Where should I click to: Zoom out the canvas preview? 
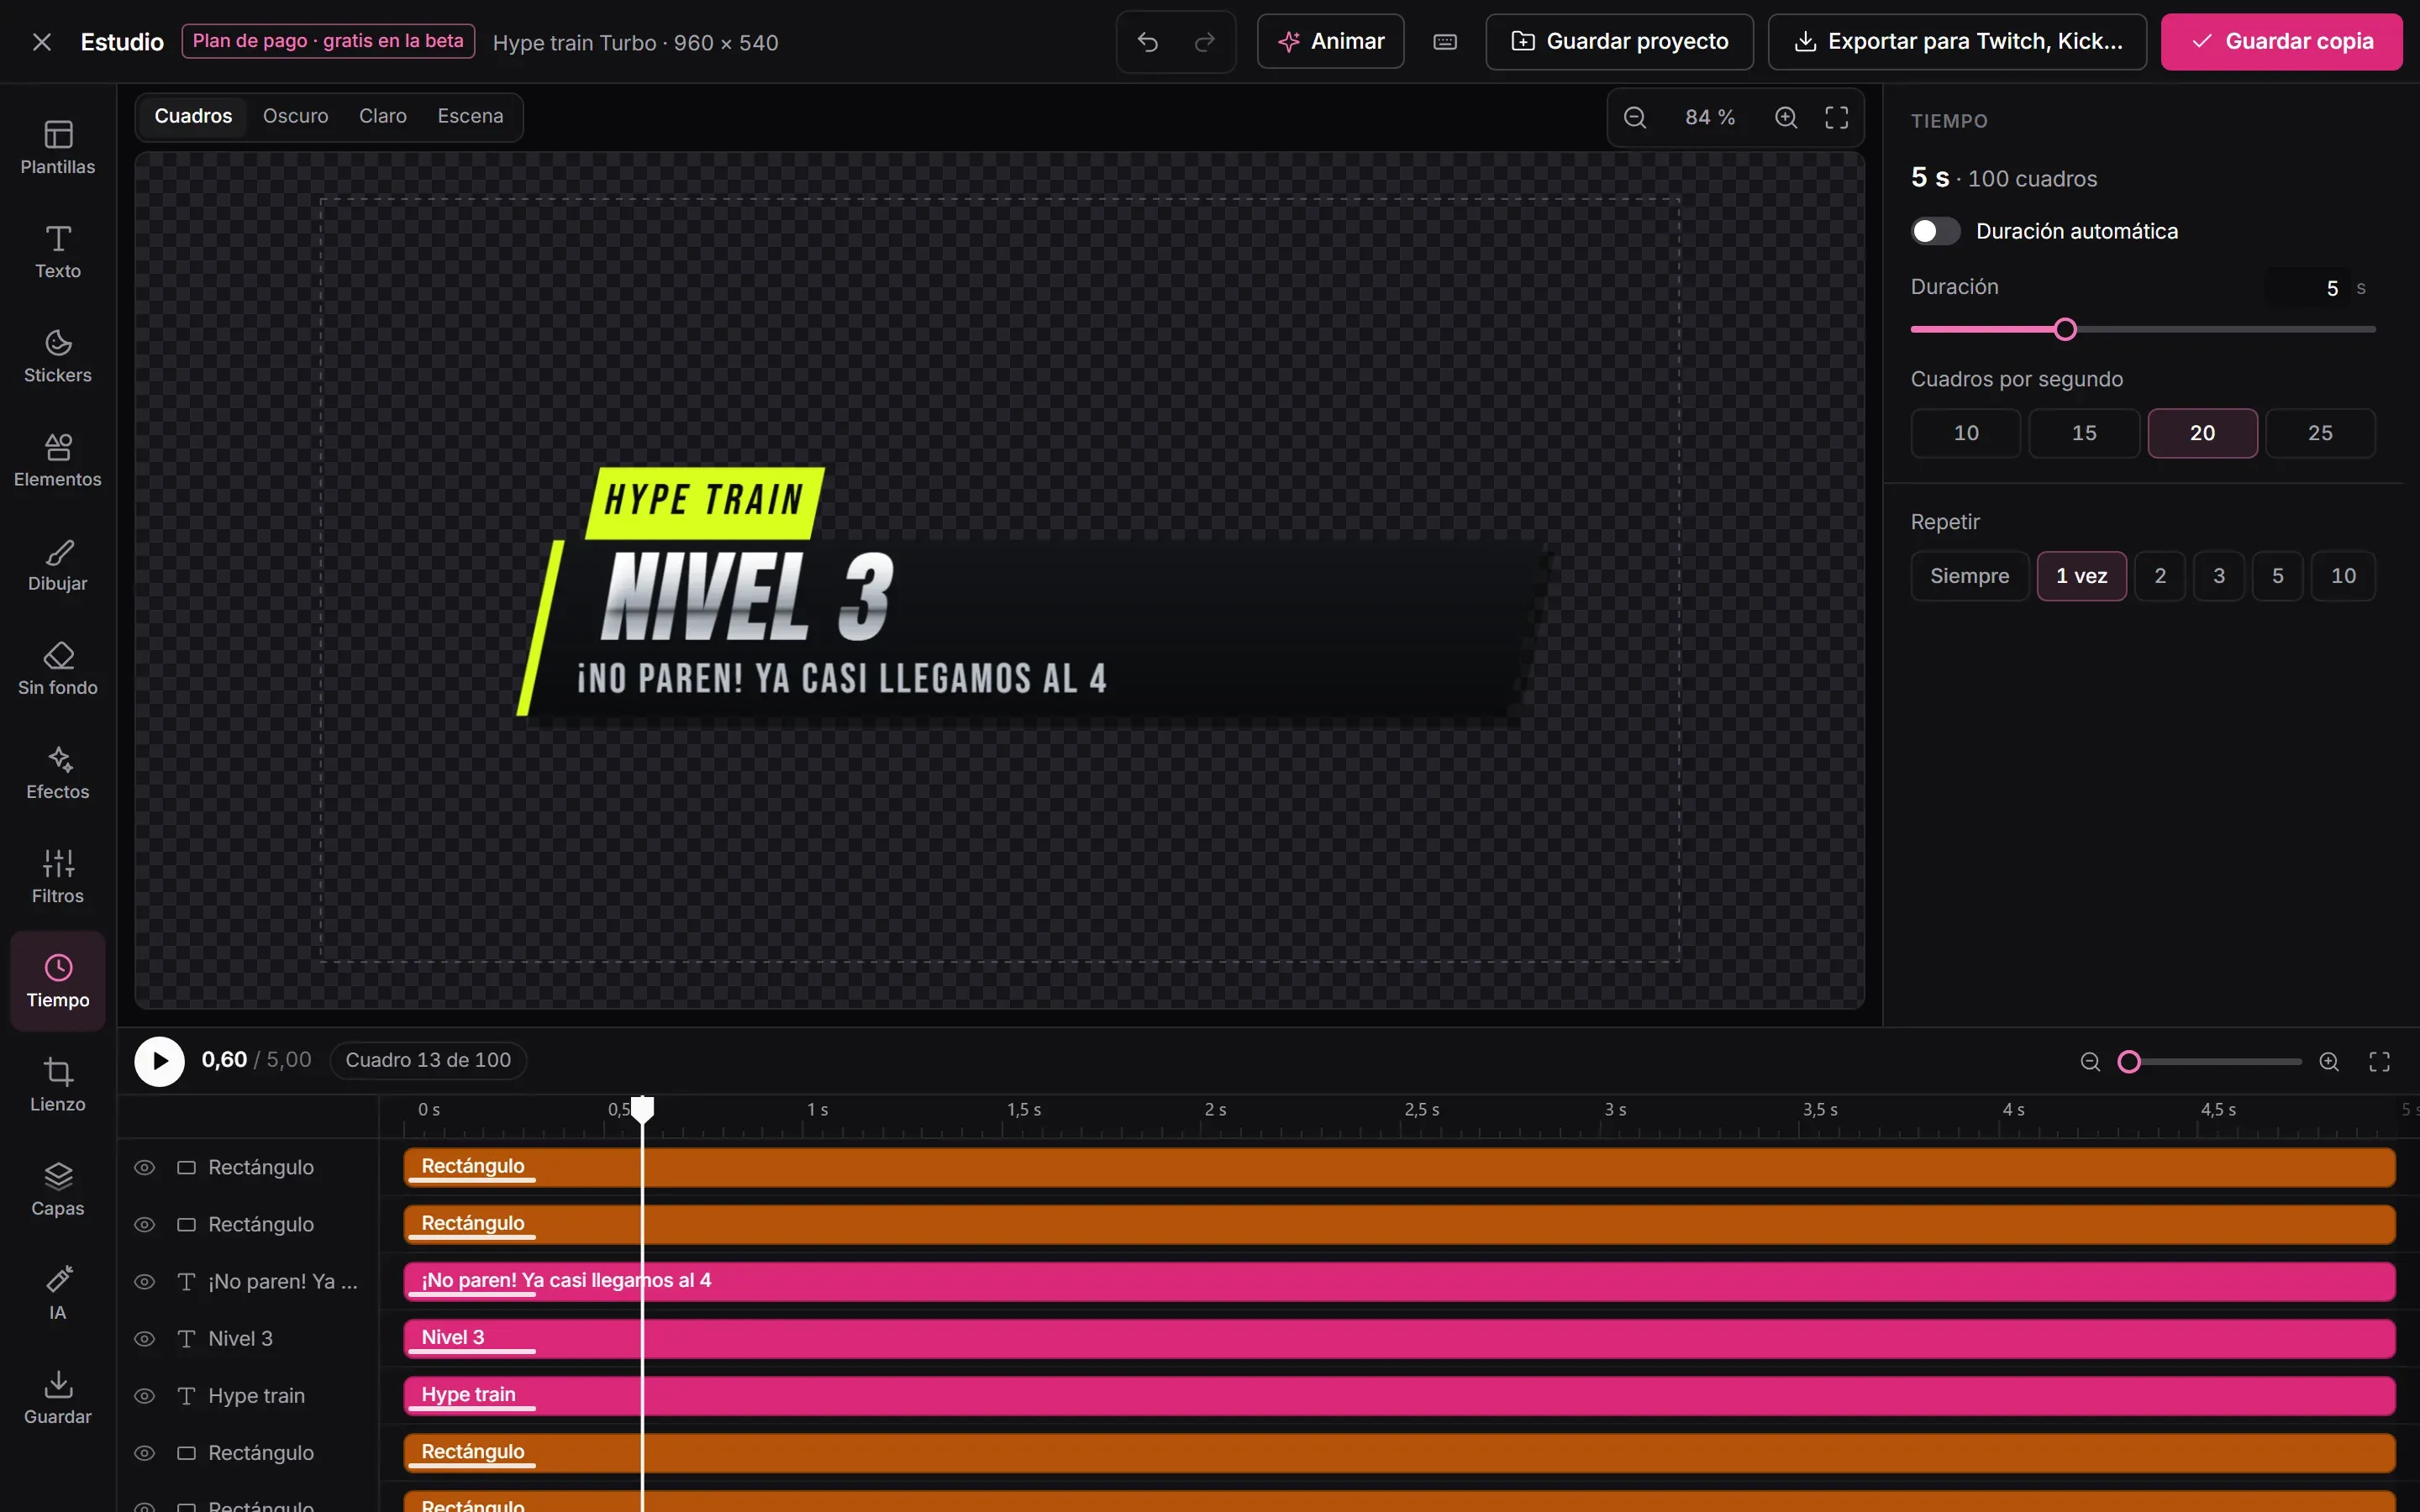point(1635,118)
